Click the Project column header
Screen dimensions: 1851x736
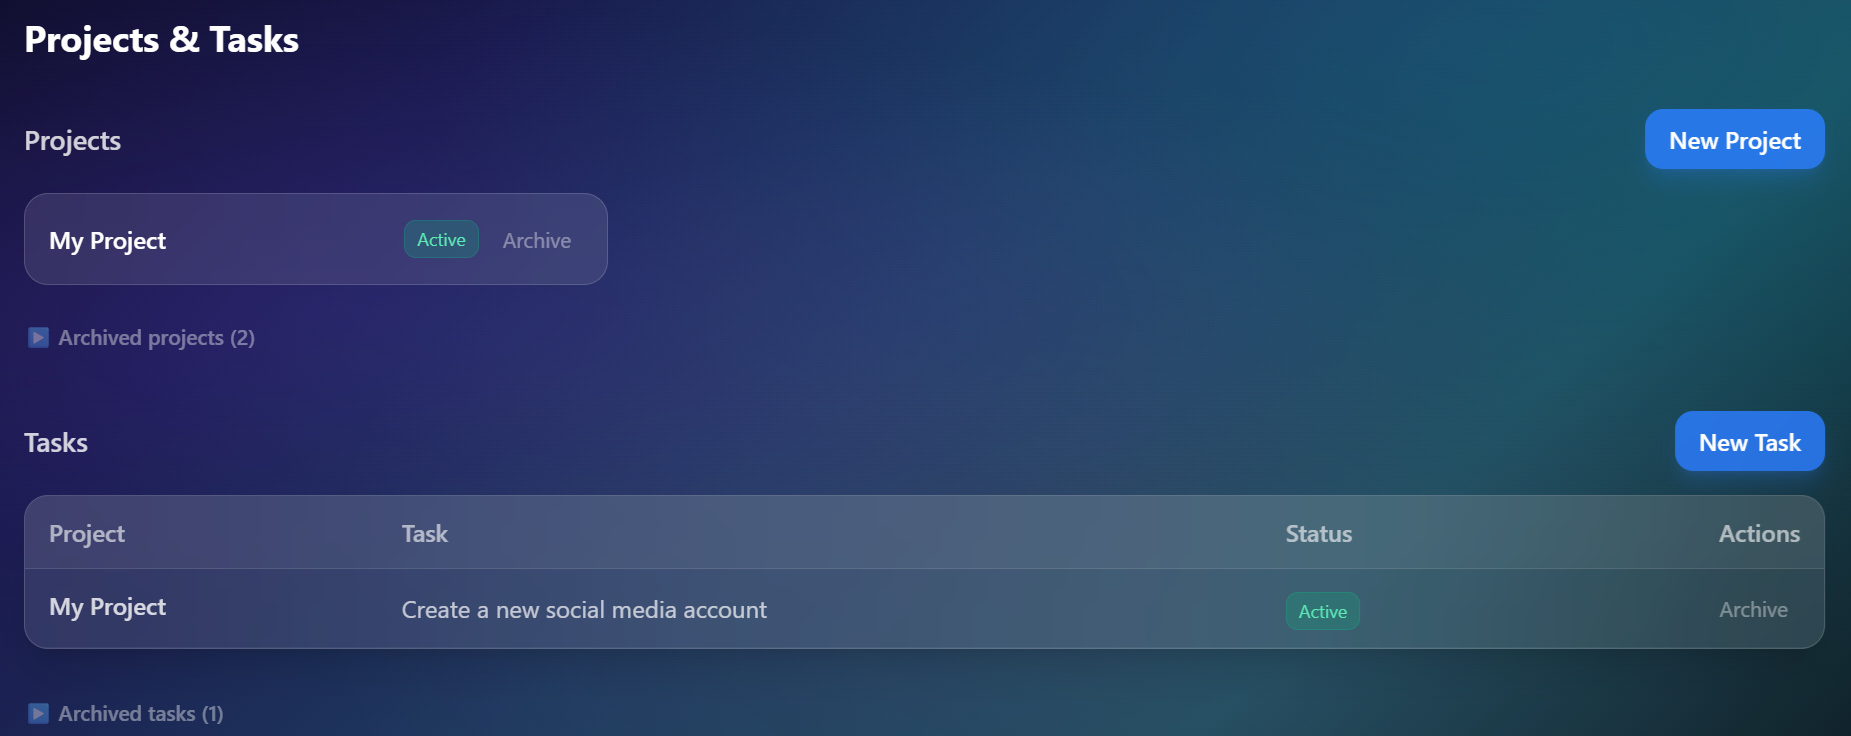point(87,534)
